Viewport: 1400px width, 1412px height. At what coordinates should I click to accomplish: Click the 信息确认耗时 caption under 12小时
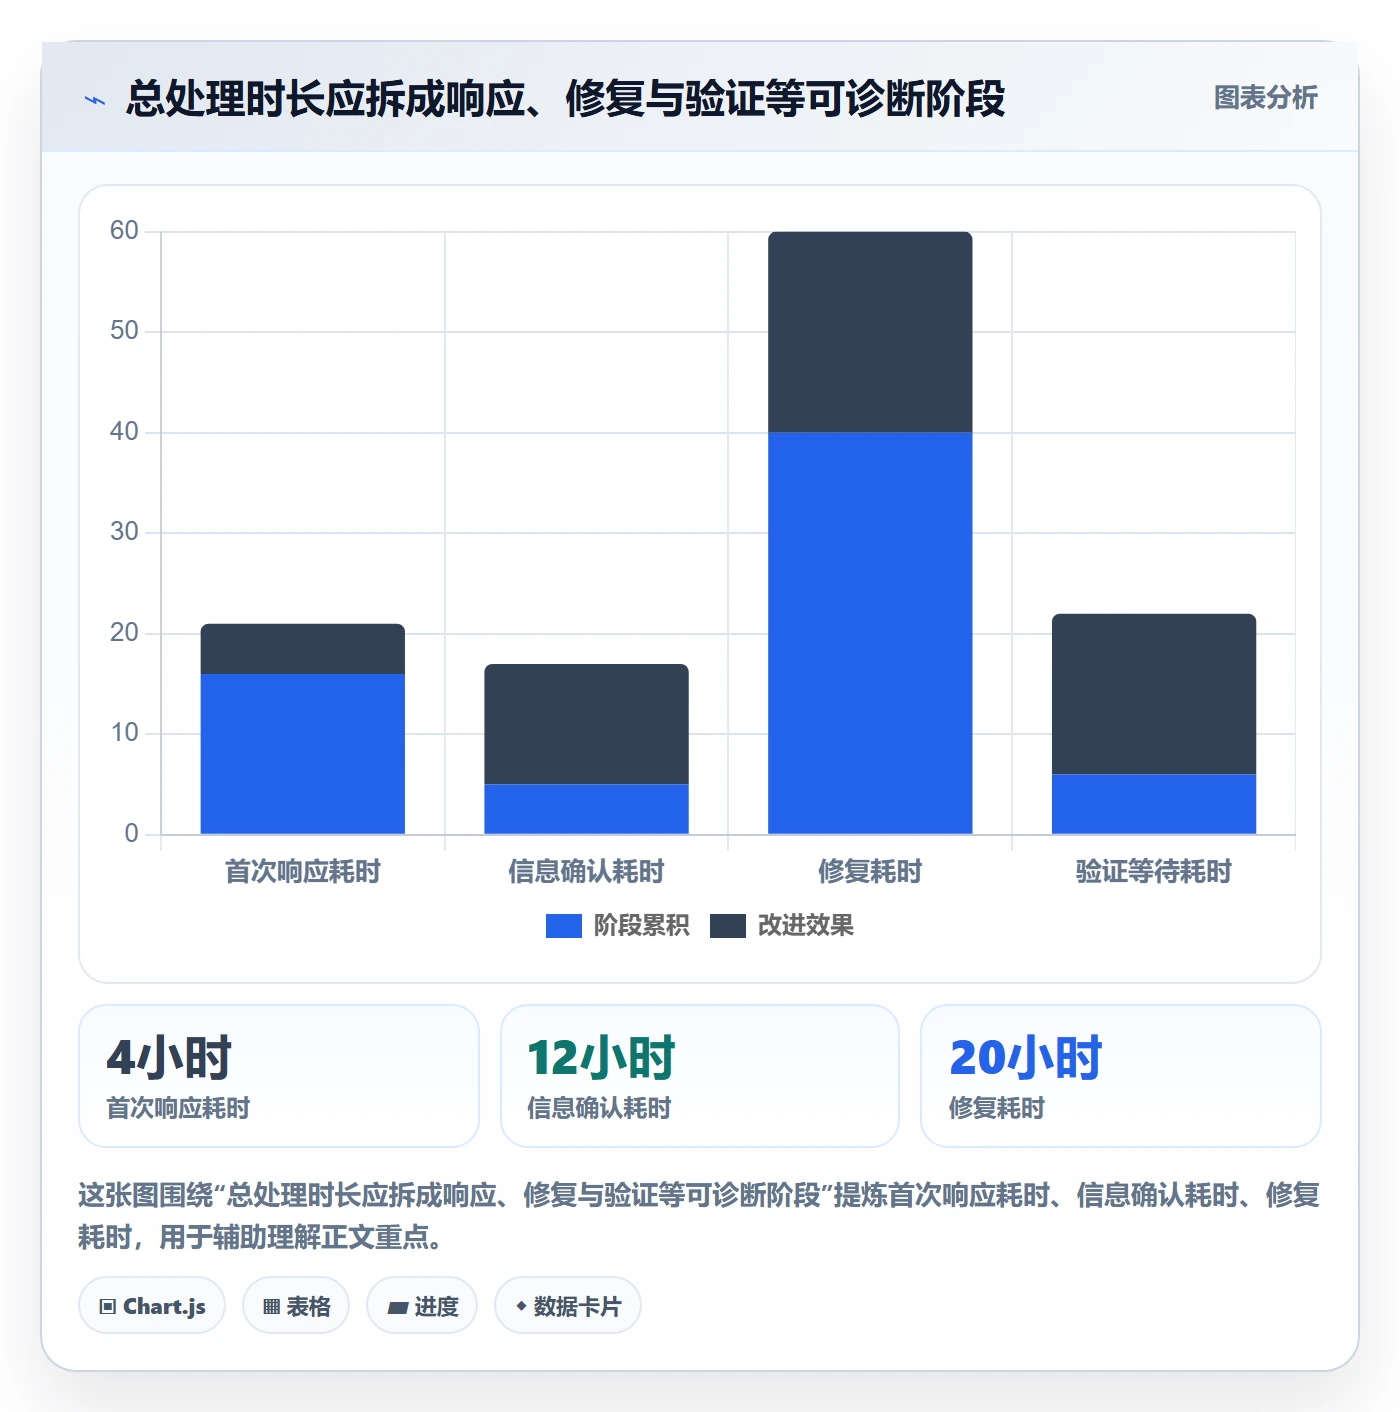[x=599, y=1108]
